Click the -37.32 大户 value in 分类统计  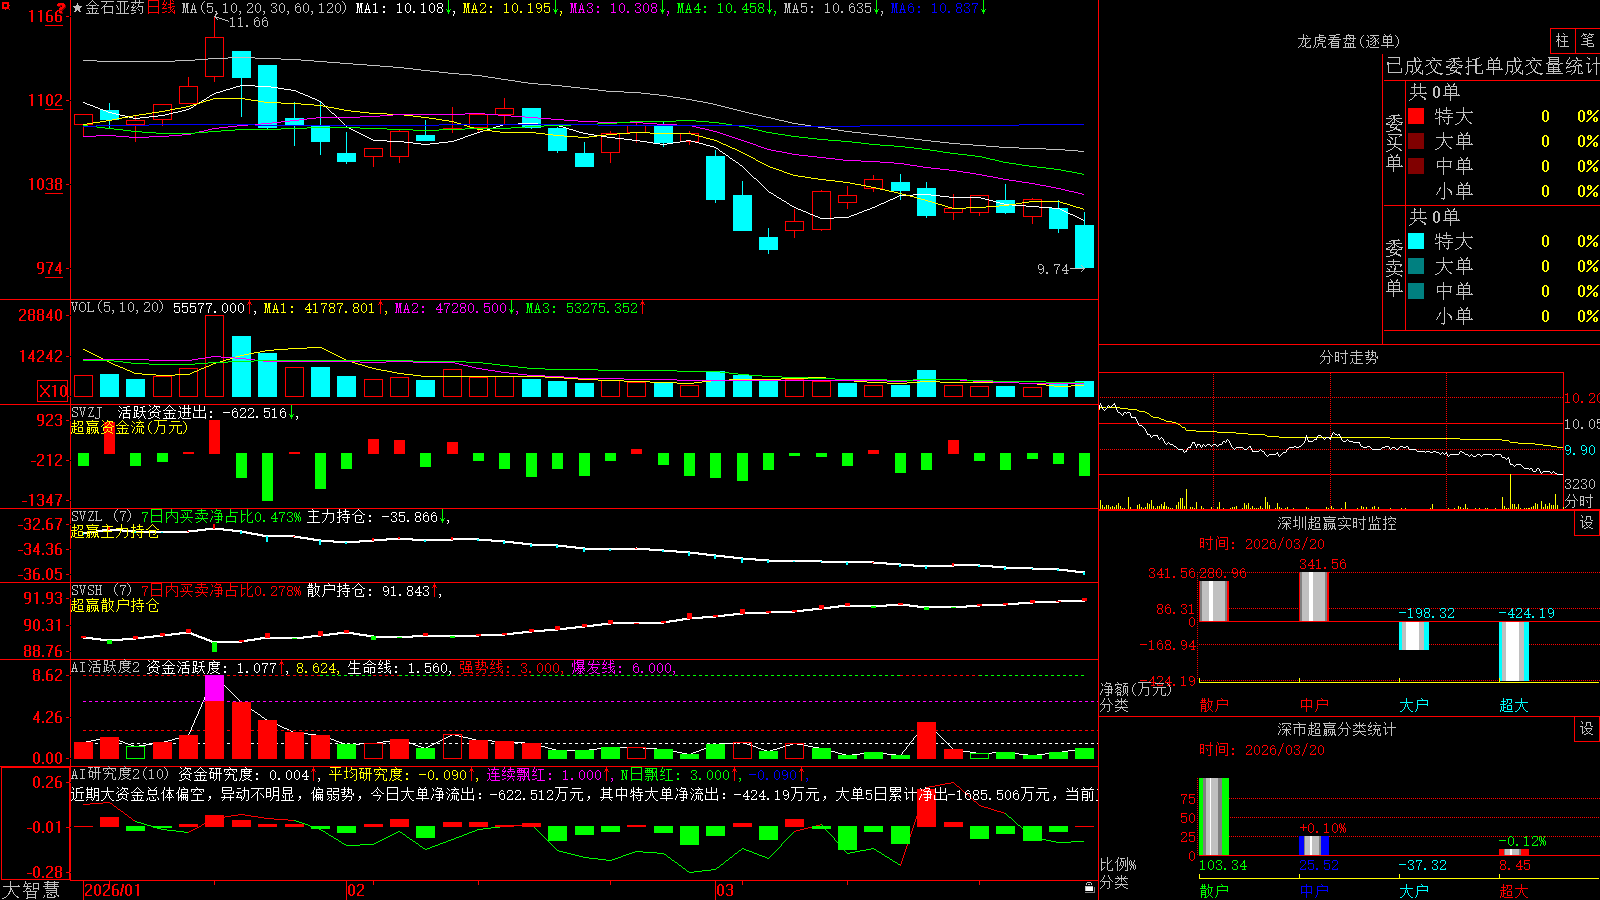point(1422,865)
